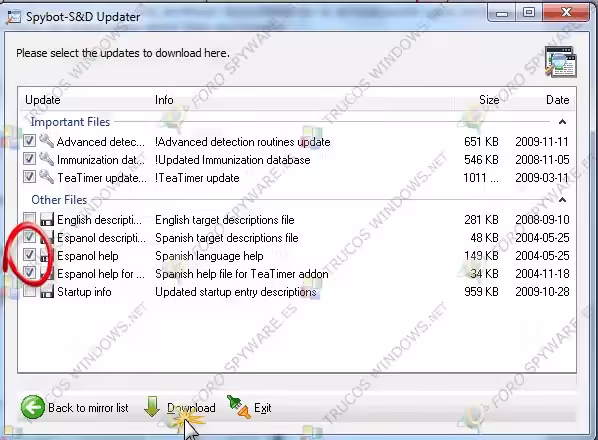Click 'Spanish help file for TeaTimer addon' text
The image size is (598, 440).
[241, 274]
